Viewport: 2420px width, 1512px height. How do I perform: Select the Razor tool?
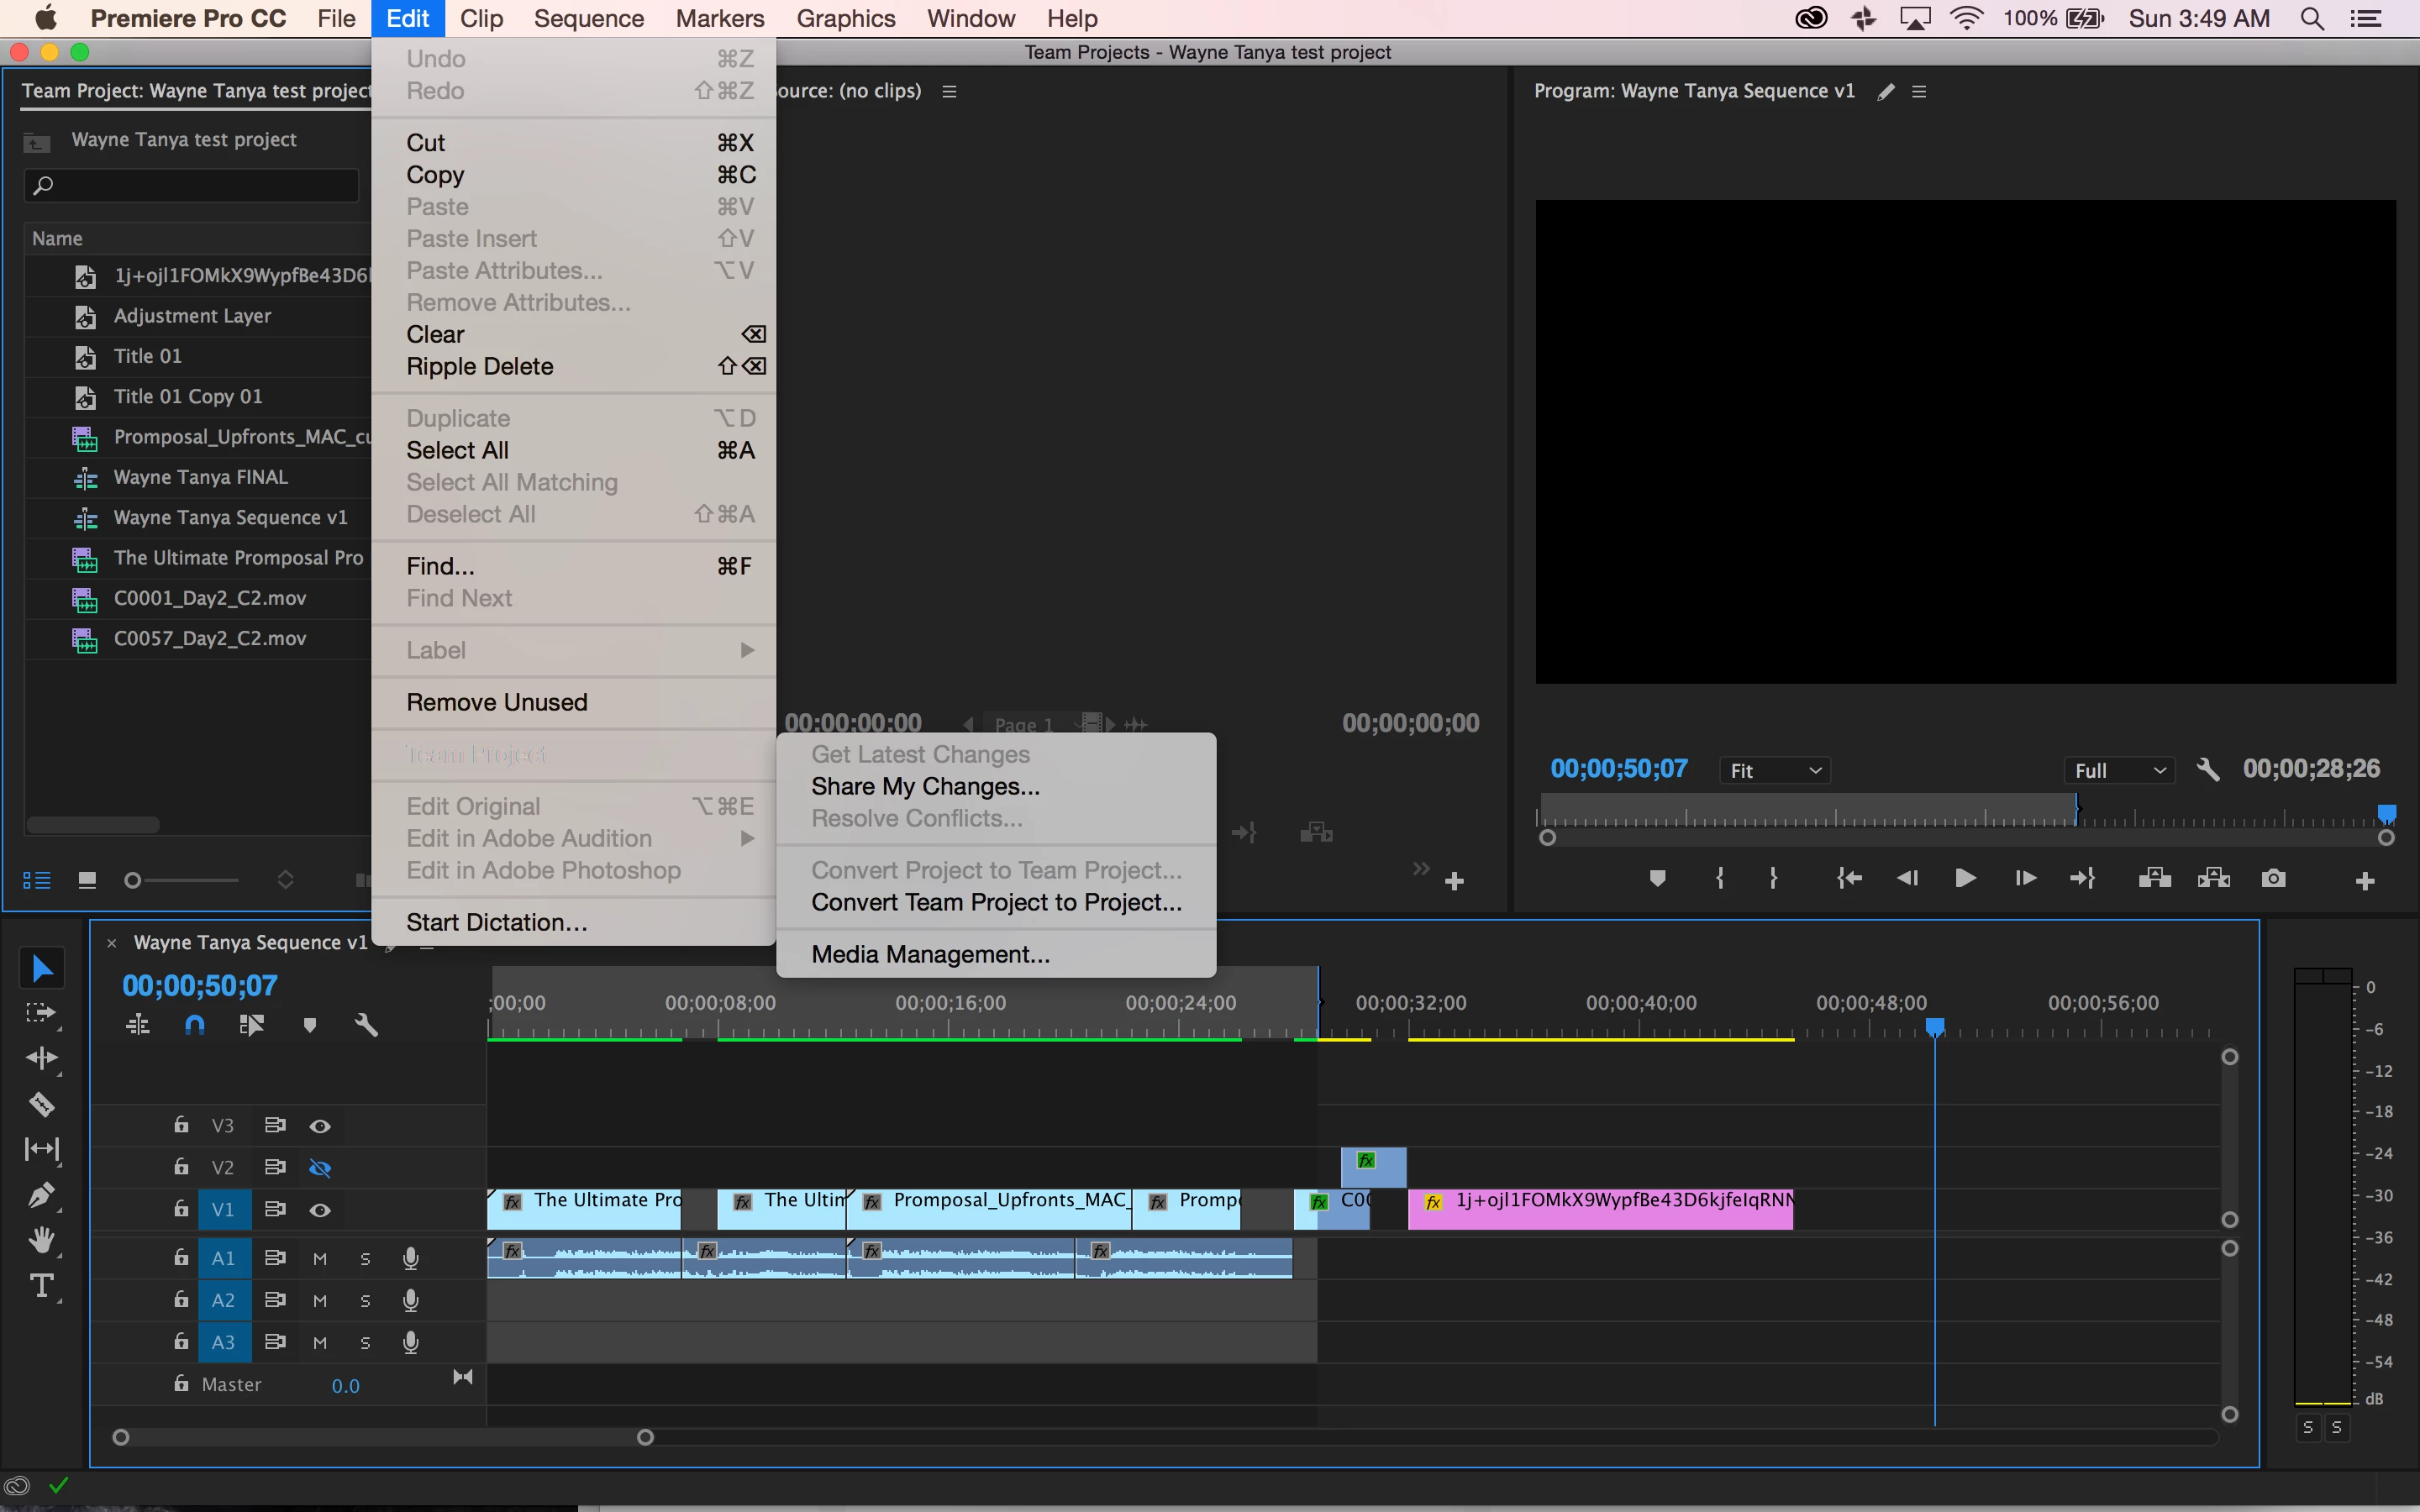(41, 1104)
